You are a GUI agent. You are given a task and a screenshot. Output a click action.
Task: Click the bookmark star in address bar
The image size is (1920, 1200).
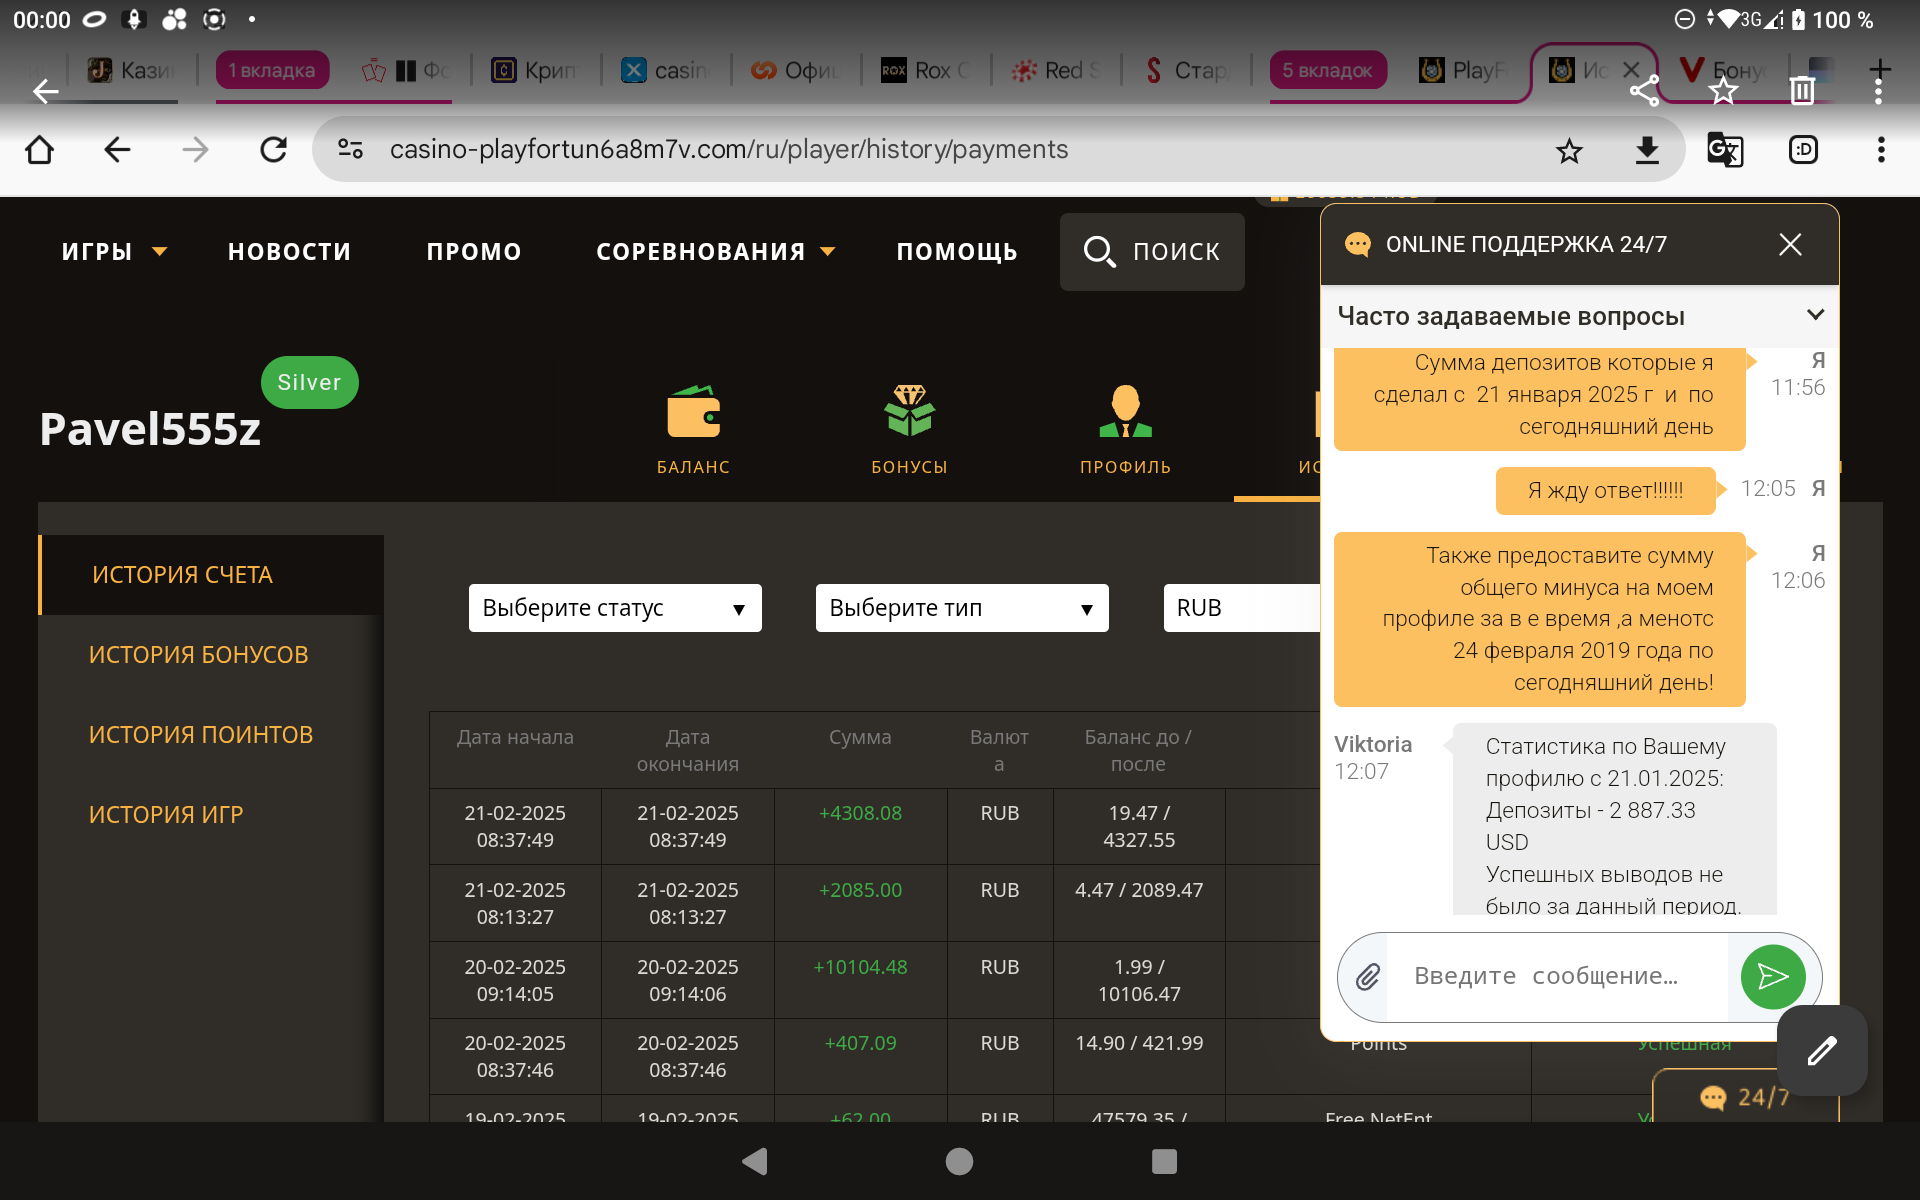click(1569, 150)
